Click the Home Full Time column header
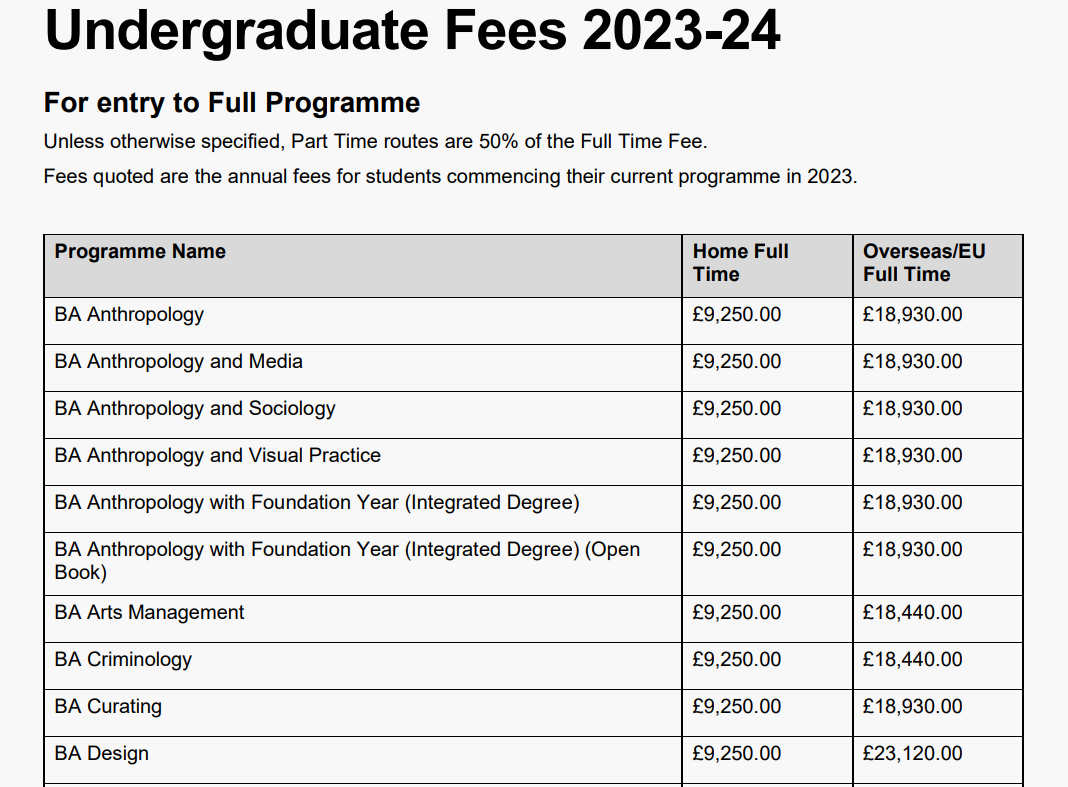Image resolution: width=1068 pixels, height=787 pixels. pos(767,266)
